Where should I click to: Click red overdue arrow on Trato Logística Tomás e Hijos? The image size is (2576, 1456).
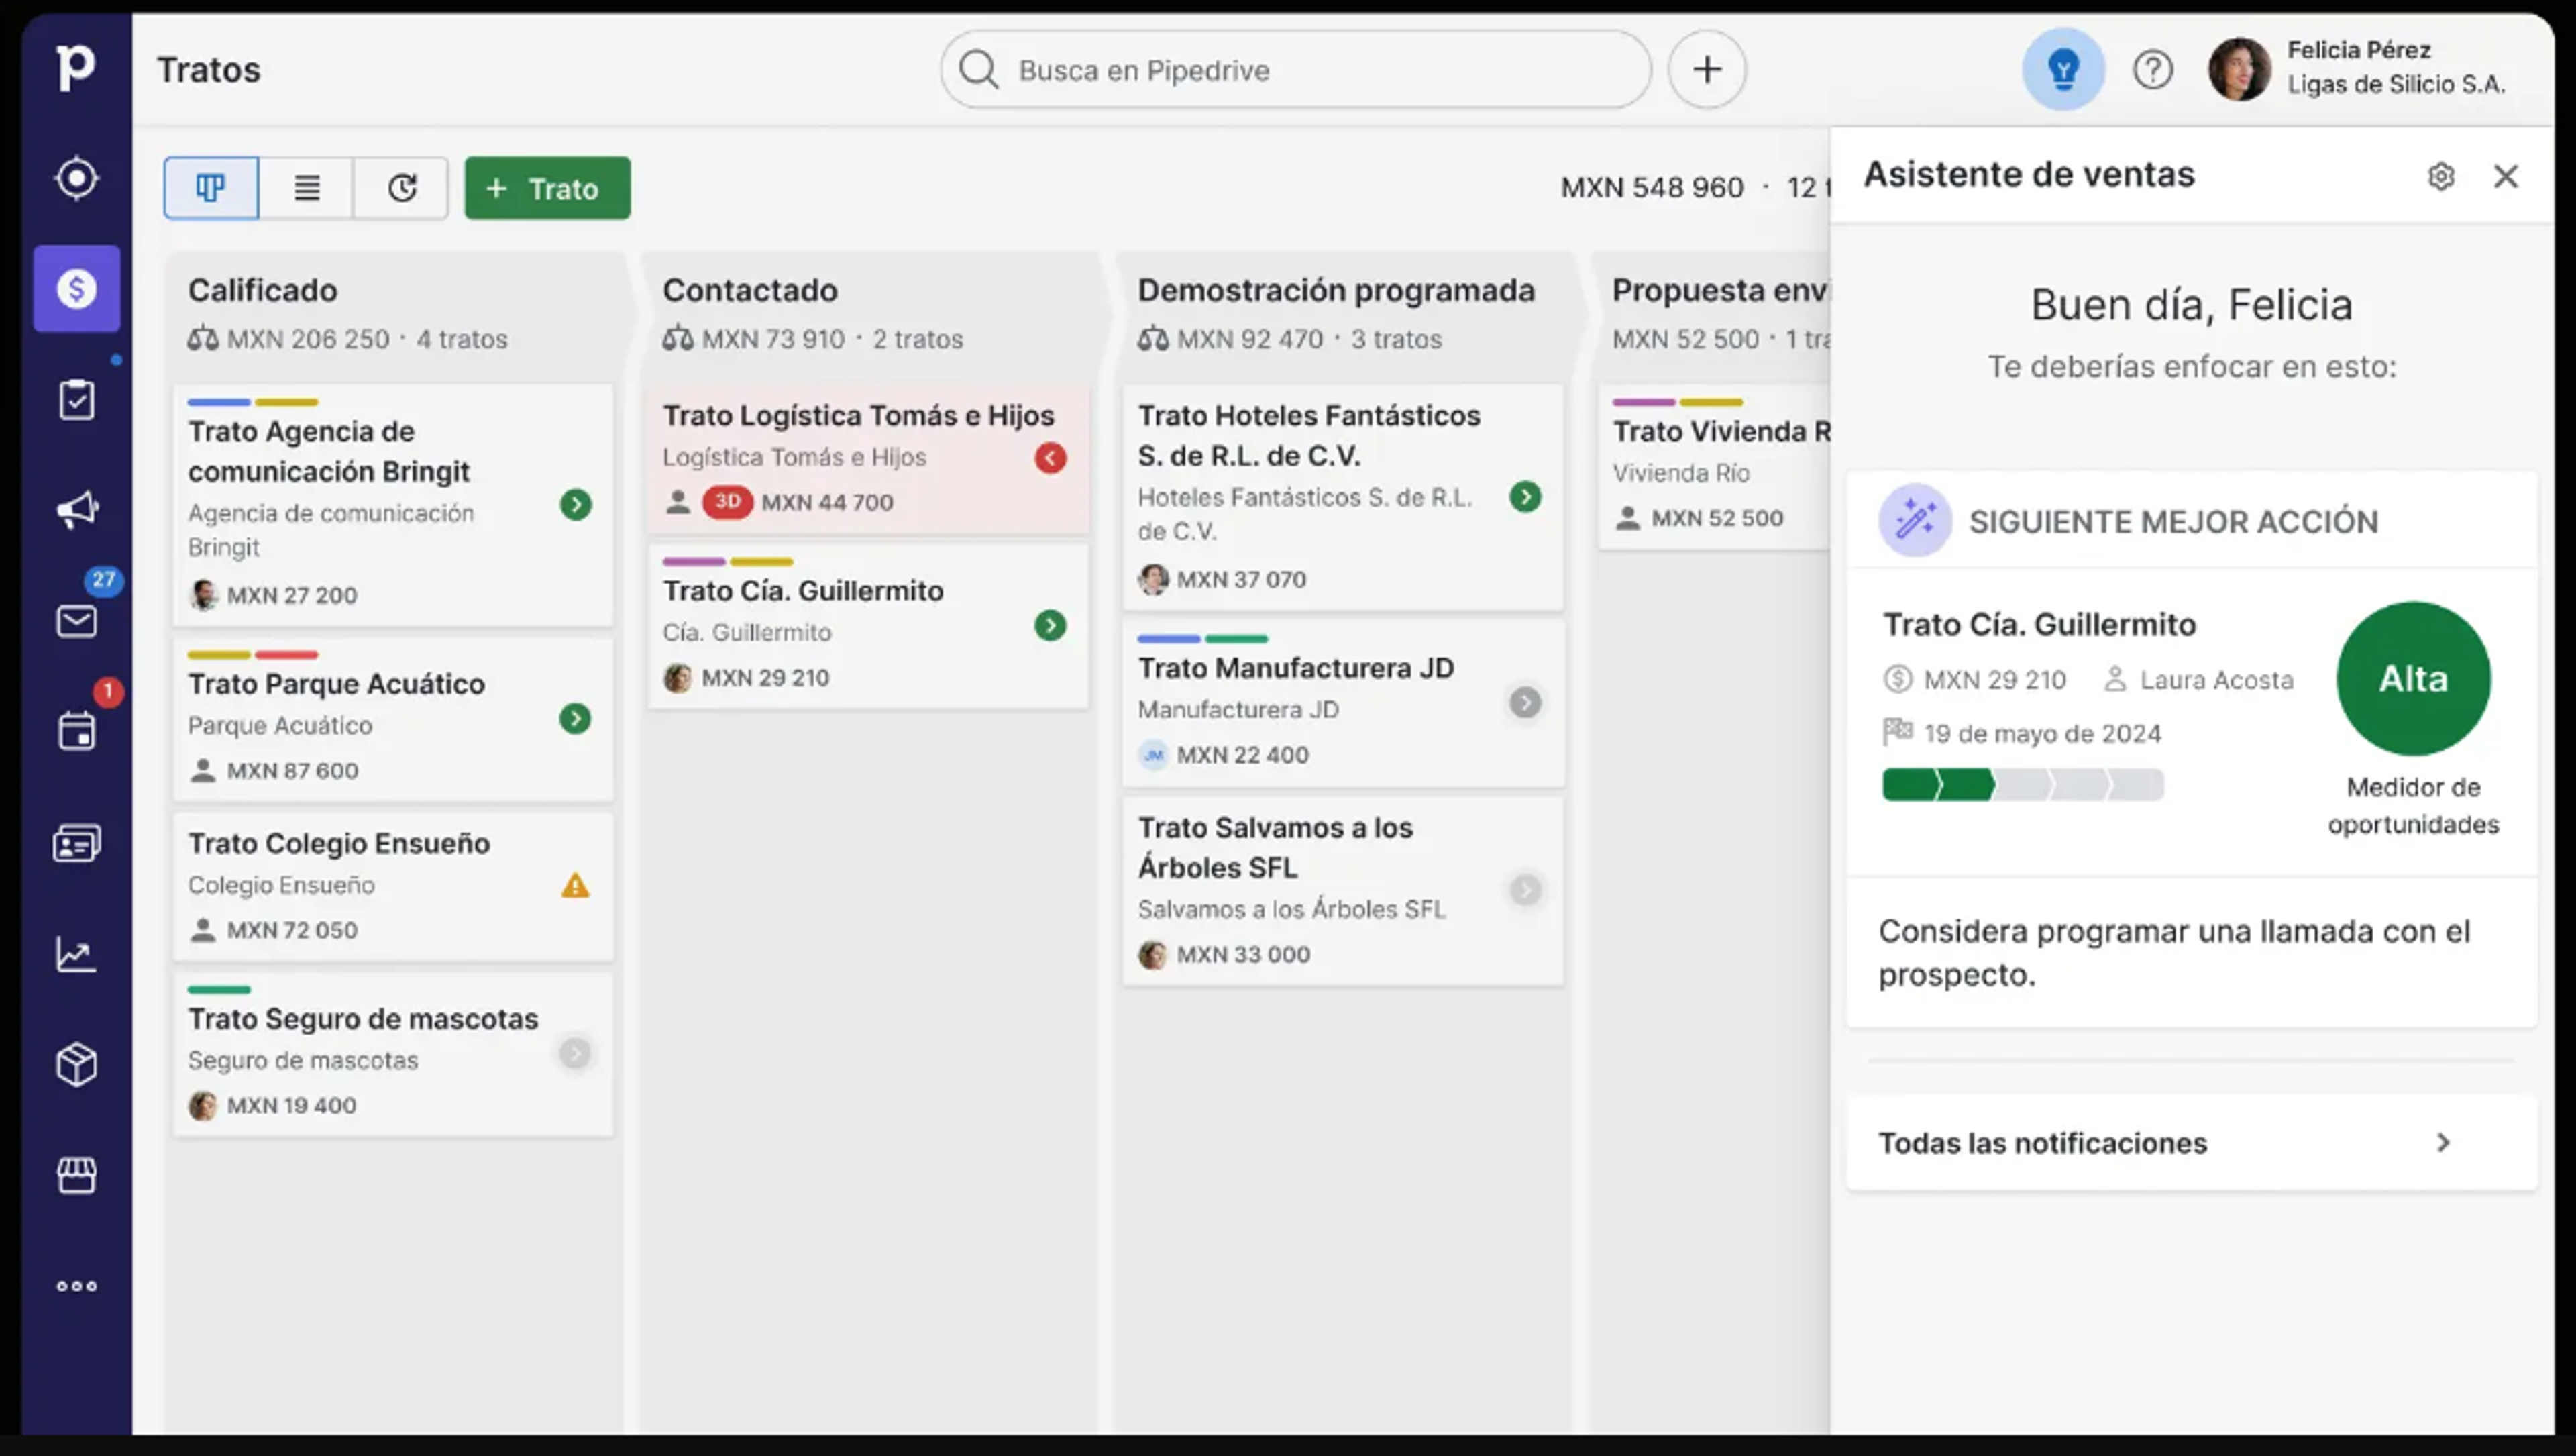(1050, 458)
